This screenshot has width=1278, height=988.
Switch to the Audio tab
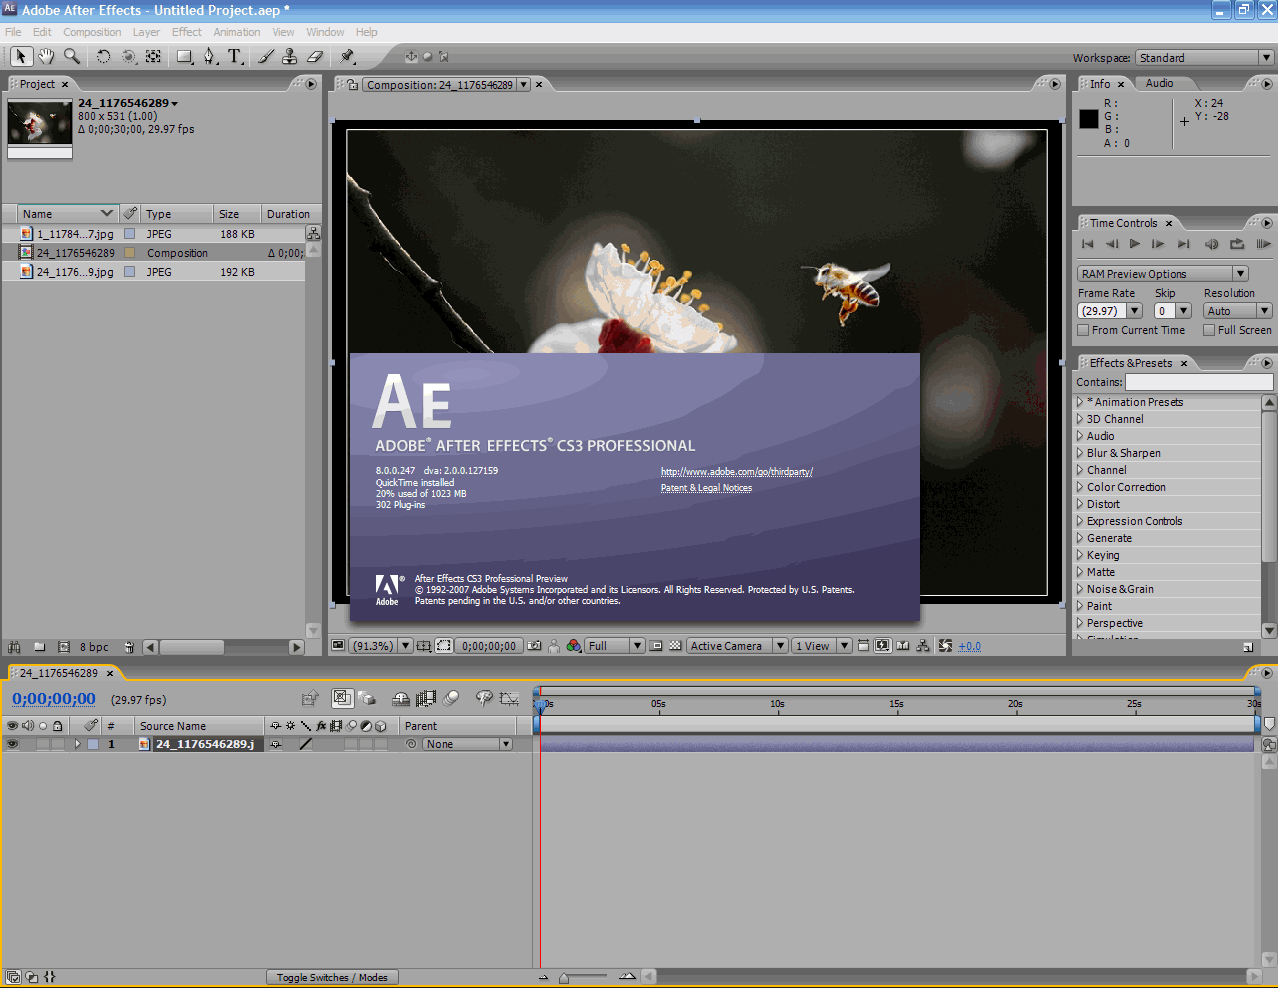coord(1159,83)
